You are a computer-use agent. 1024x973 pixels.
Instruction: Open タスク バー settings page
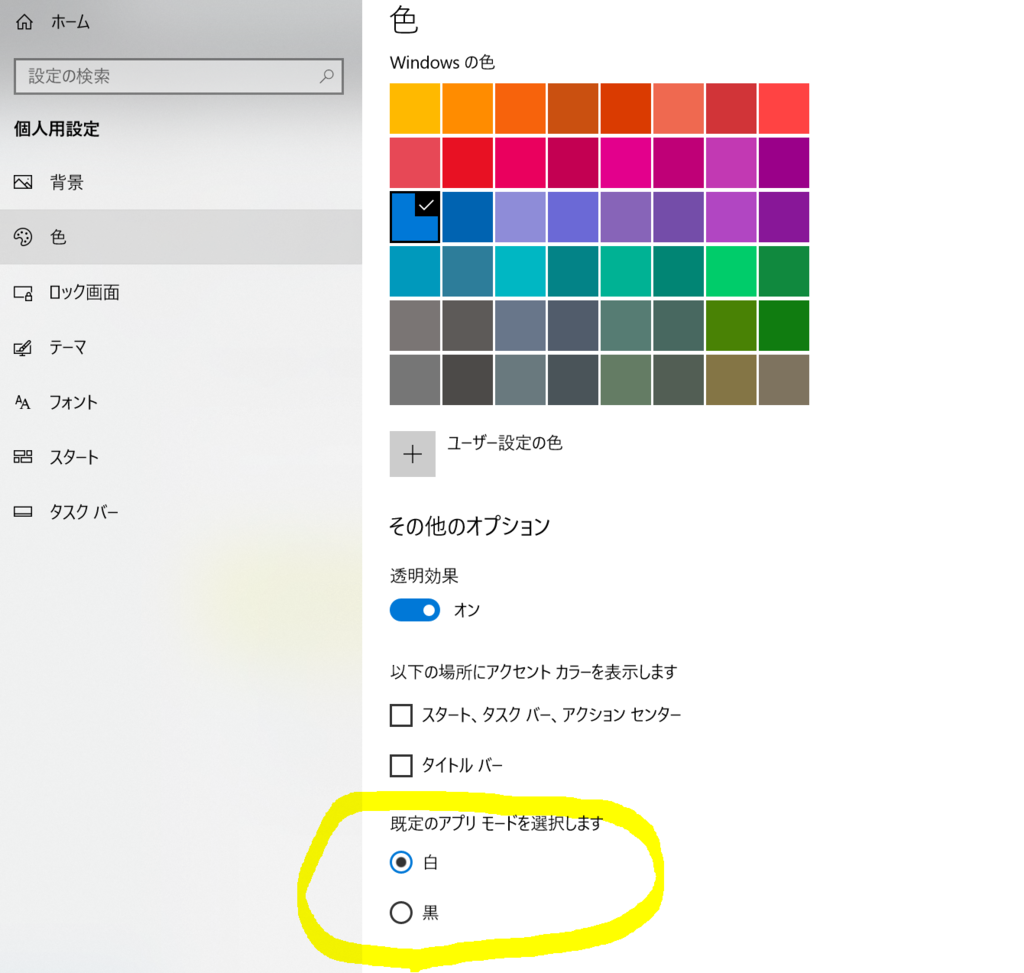181,512
